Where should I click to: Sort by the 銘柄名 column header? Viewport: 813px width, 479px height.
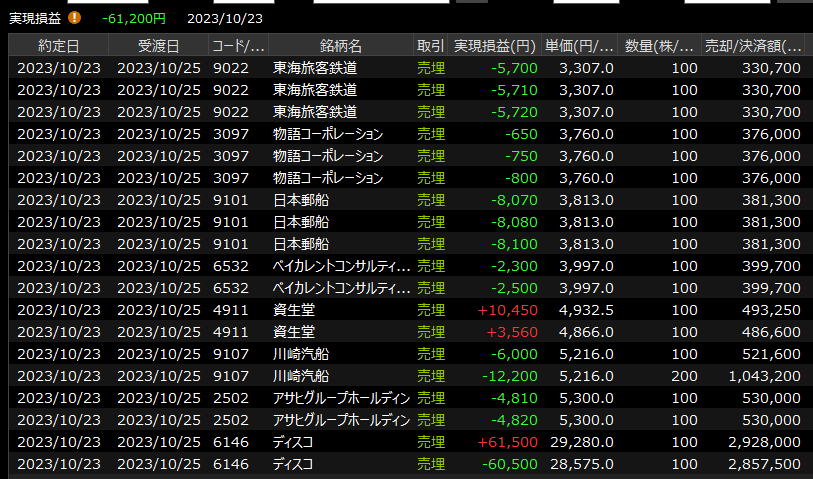tap(340, 46)
